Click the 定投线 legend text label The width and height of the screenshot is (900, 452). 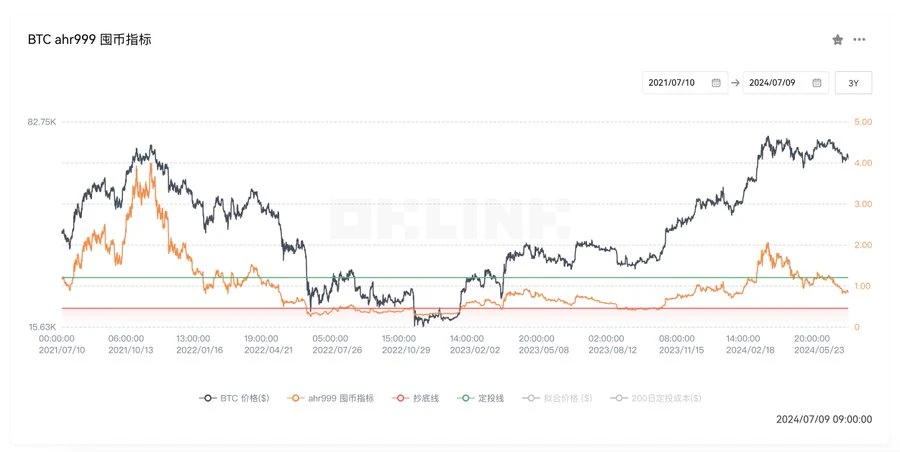[488, 398]
